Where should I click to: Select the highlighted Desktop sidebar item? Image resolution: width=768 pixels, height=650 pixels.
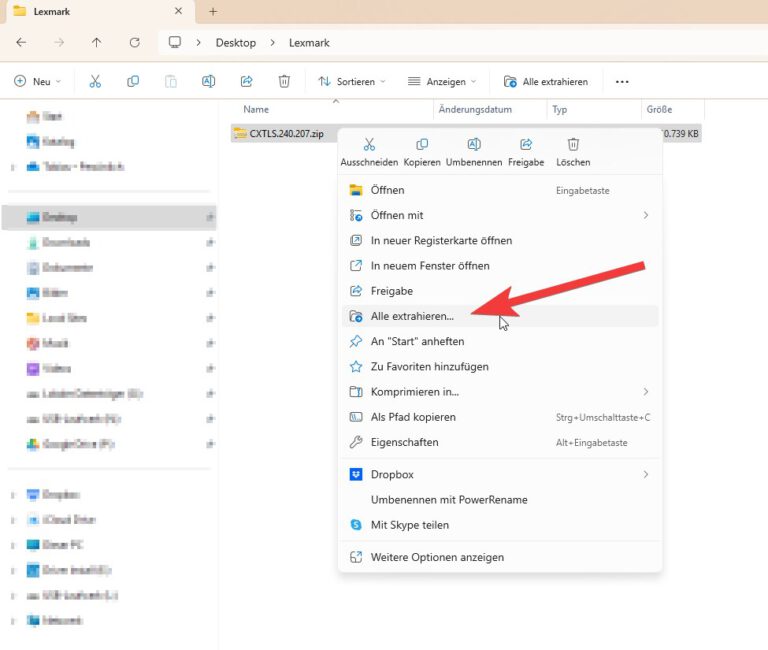[x=109, y=217]
